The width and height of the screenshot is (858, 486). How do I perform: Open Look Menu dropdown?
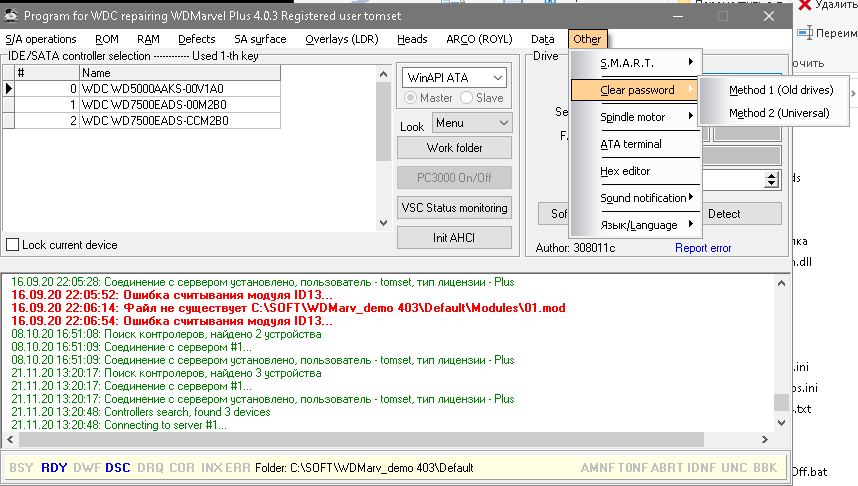(x=472, y=123)
